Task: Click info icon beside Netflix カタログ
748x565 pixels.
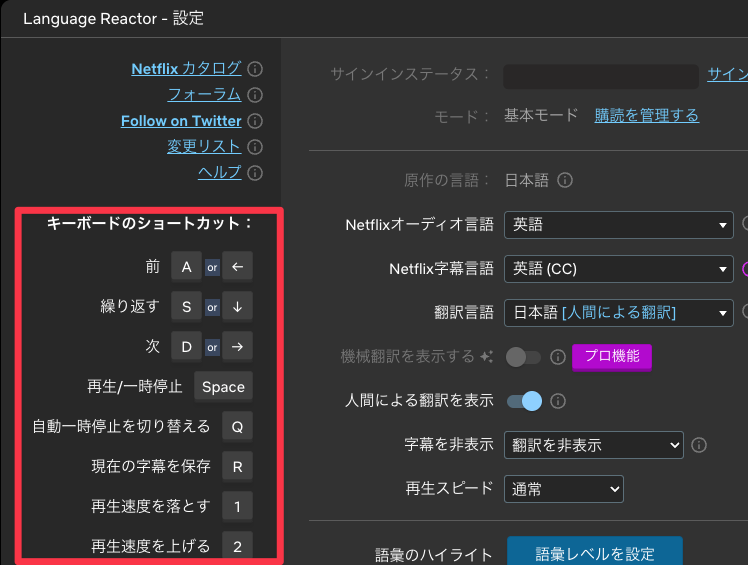Action: click(255, 69)
